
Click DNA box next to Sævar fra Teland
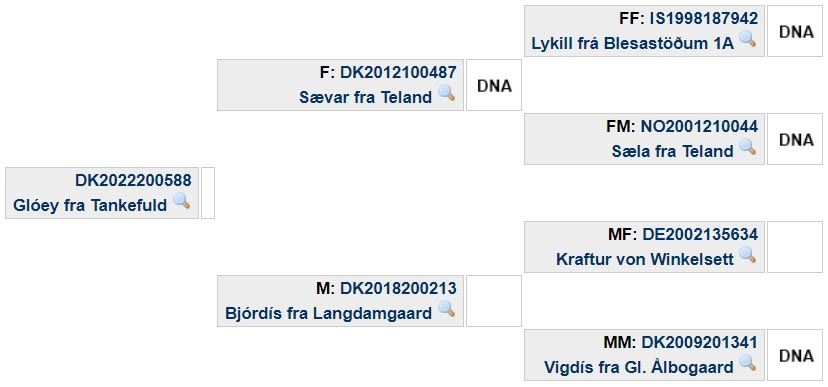pyautogui.click(x=494, y=85)
